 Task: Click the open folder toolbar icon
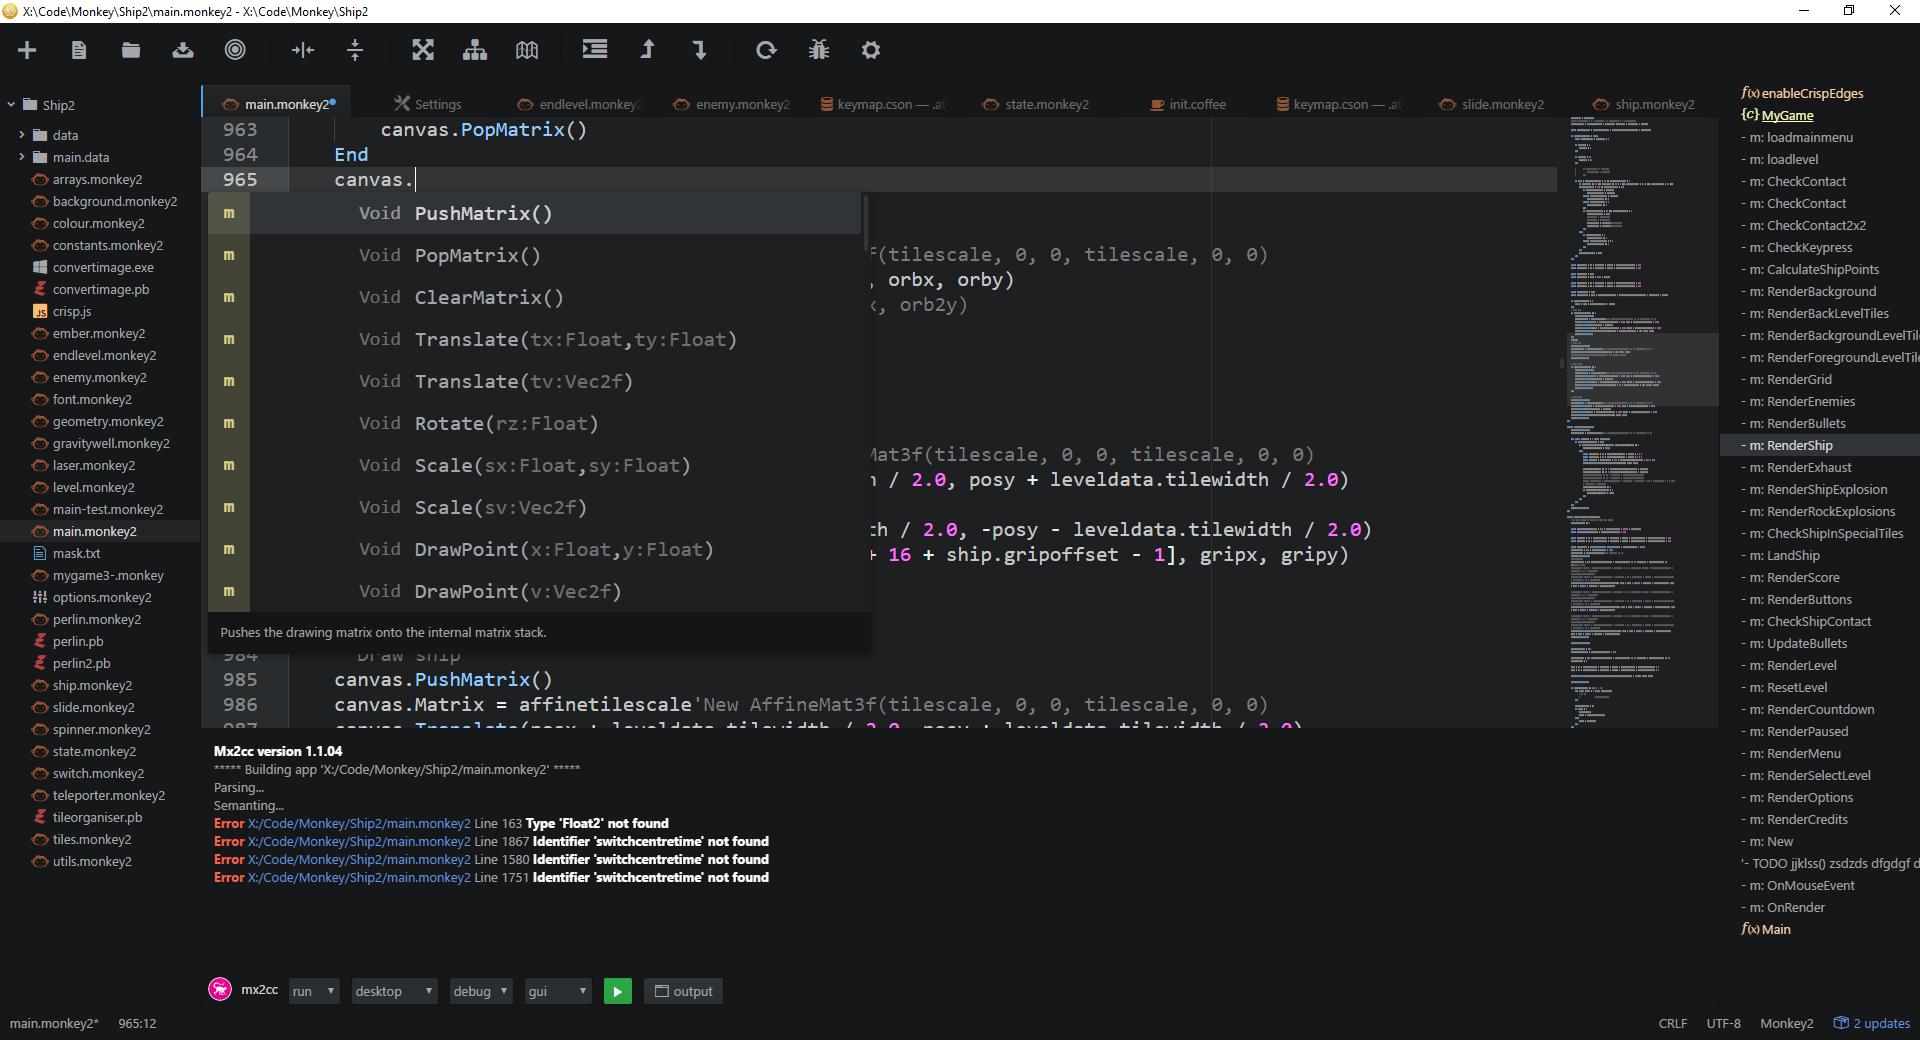click(x=131, y=50)
